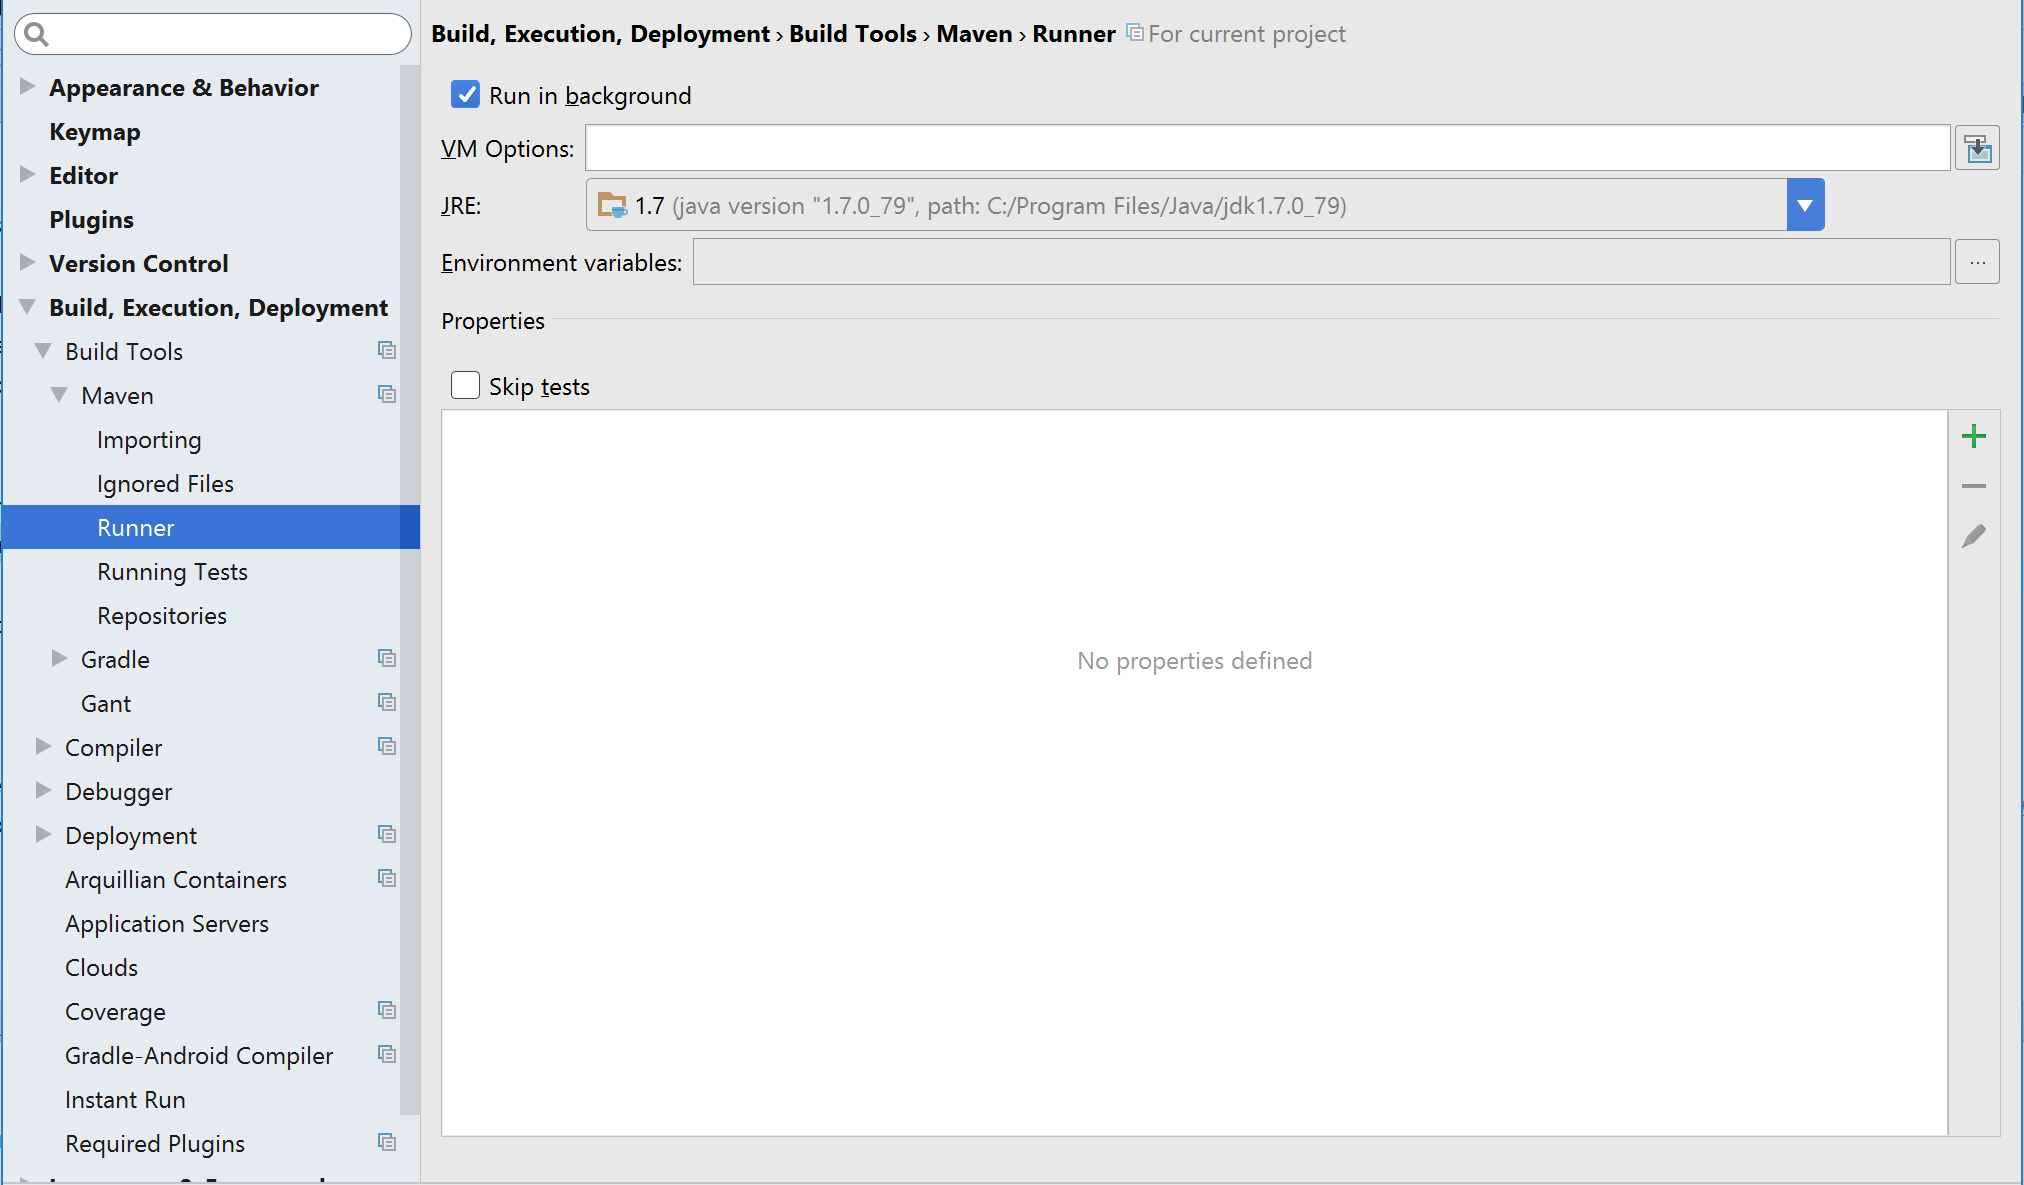
Task: Click the JDK folder icon in JRE field
Action: coord(612,205)
